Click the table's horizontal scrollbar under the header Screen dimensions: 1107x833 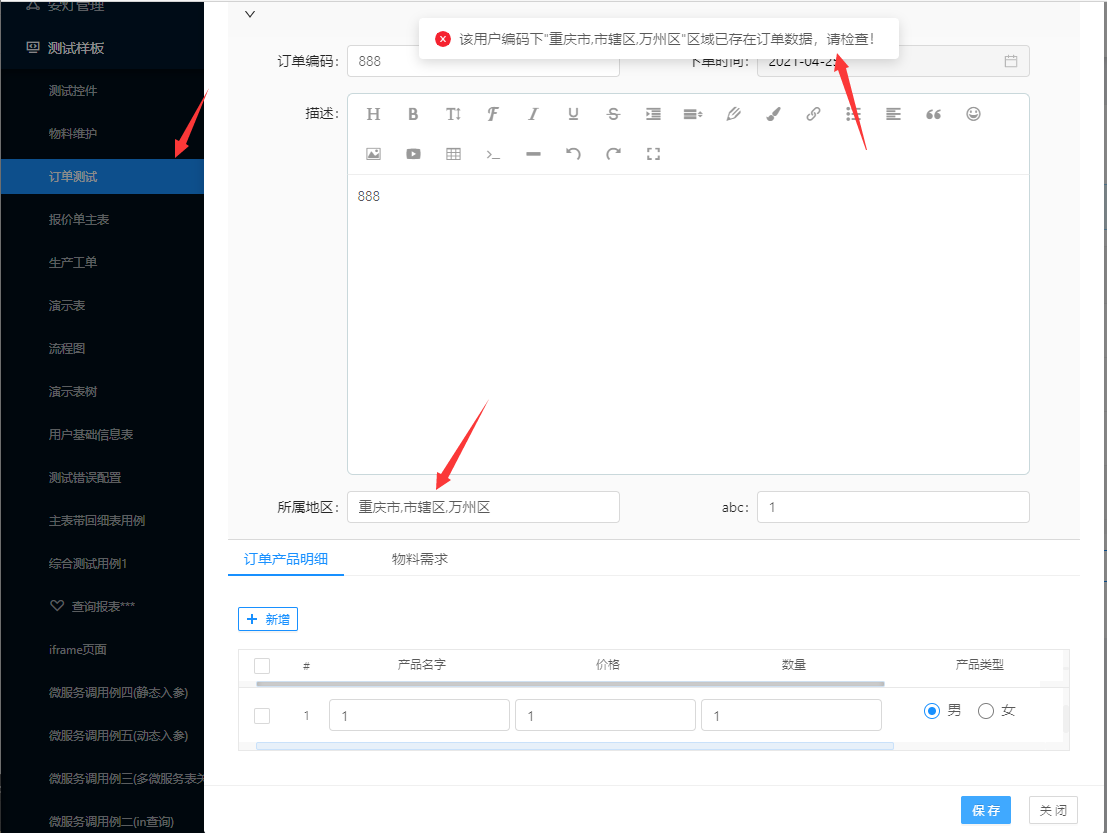coord(570,684)
